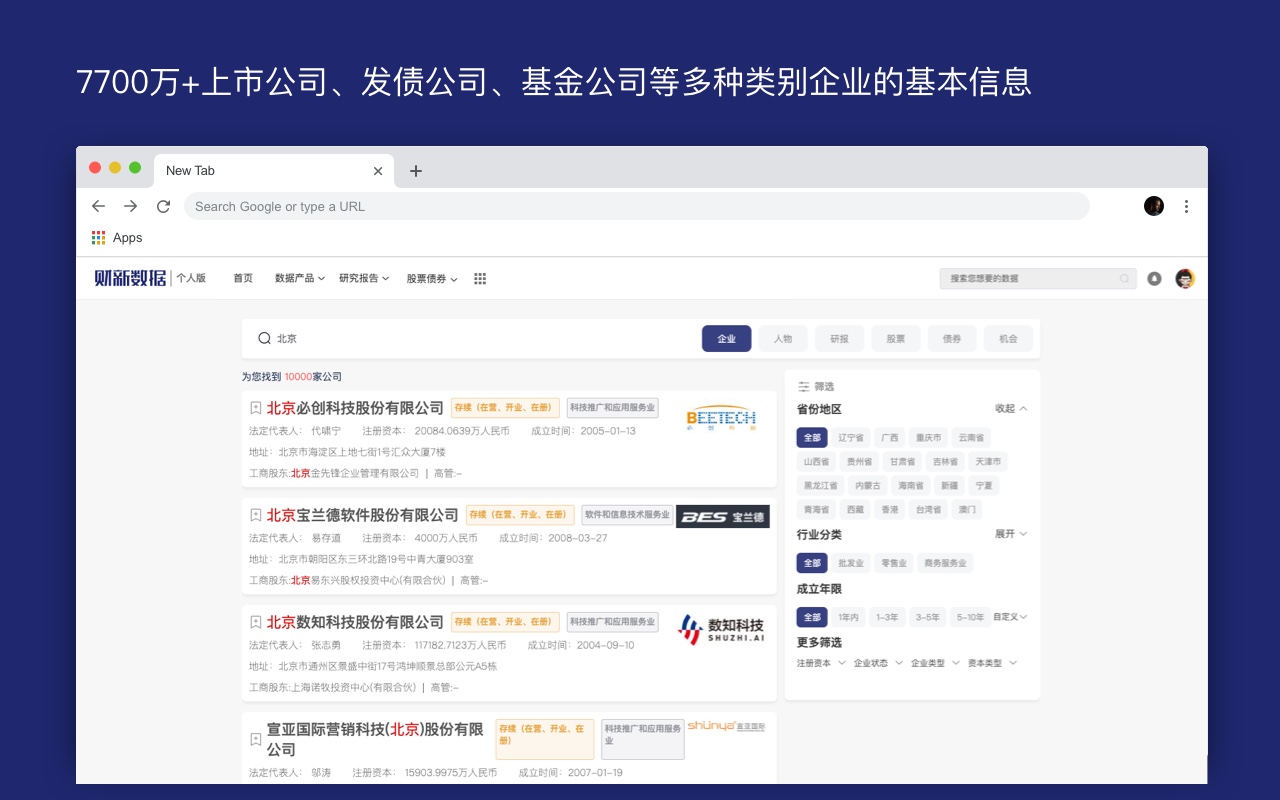The width and height of the screenshot is (1280, 800).
Task: Open the Chrome three-dot menu
Action: (x=1186, y=206)
